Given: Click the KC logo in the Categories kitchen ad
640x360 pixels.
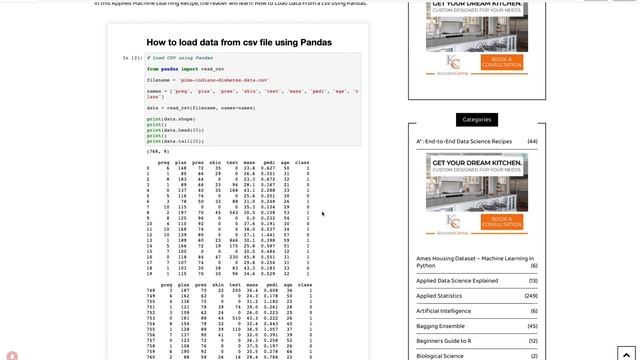Looking at the screenshot, I should click(453, 222).
